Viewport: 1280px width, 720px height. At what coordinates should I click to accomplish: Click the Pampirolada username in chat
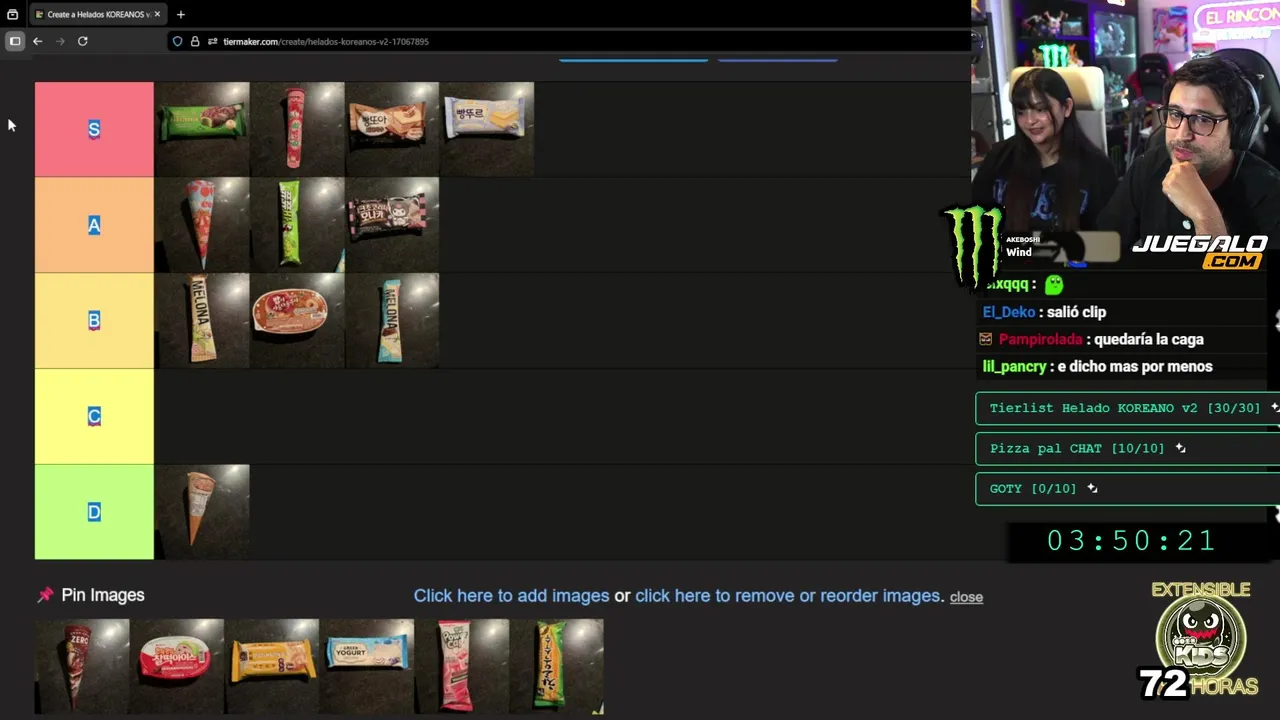click(1040, 339)
